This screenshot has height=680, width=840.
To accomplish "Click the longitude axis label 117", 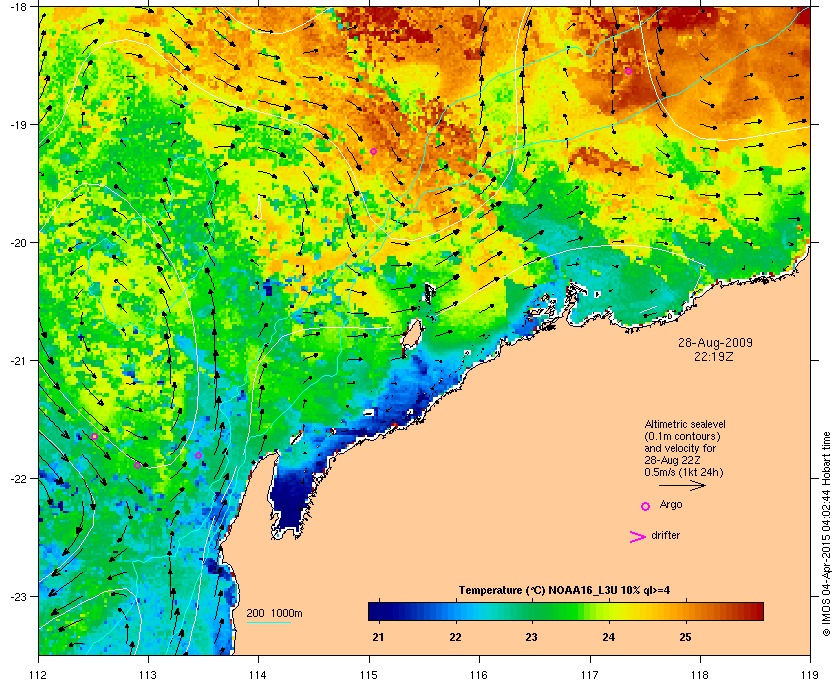I will point(589,675).
